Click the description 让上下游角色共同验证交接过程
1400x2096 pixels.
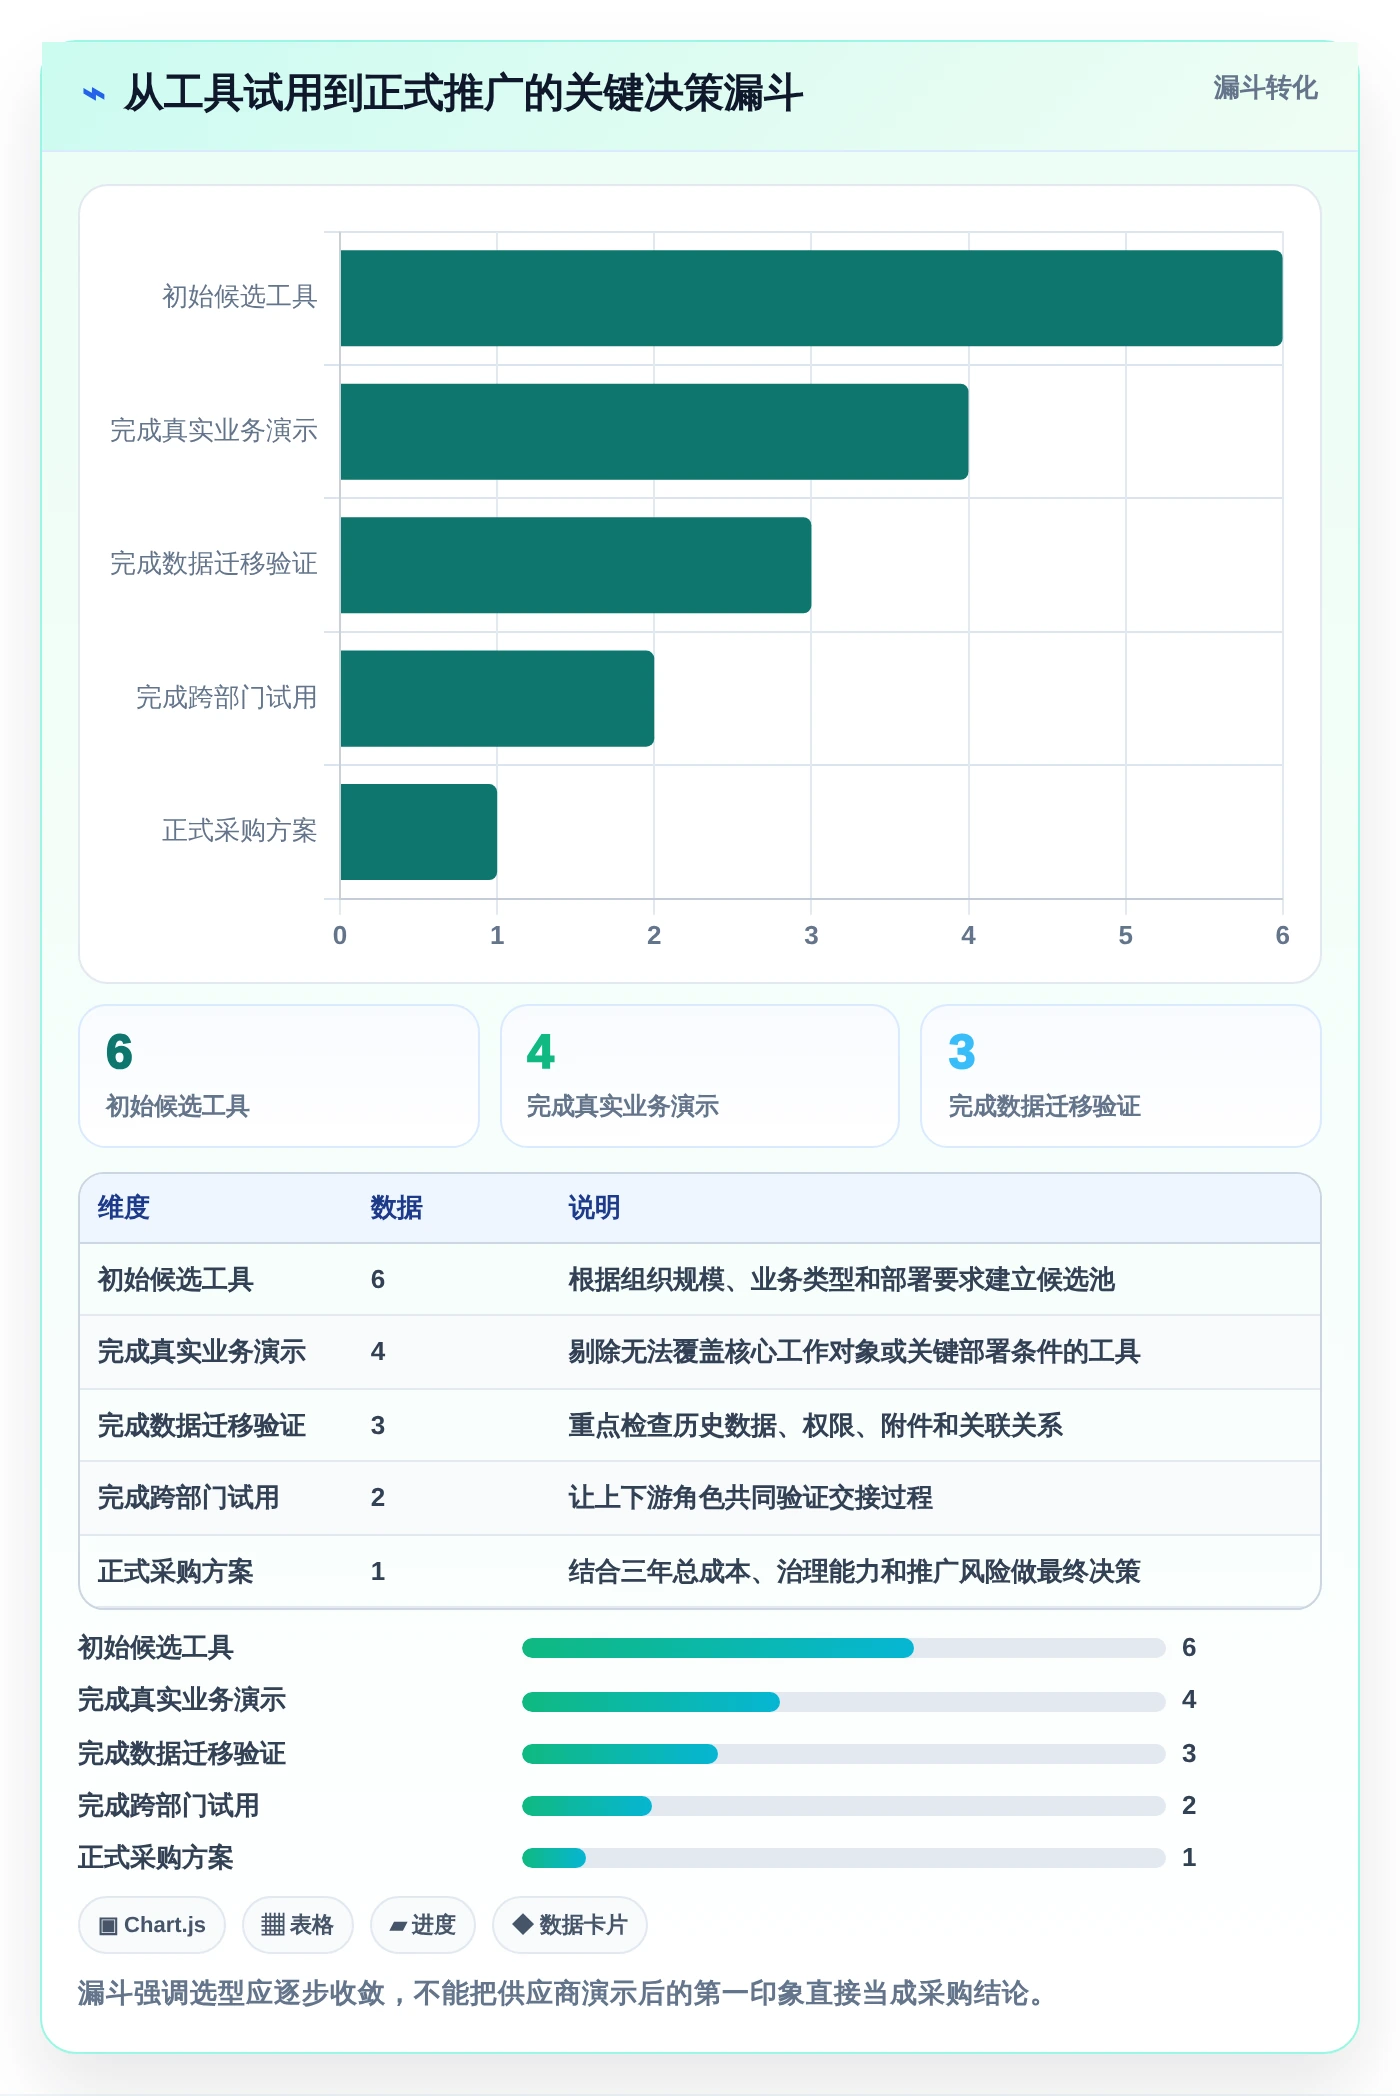click(751, 1498)
